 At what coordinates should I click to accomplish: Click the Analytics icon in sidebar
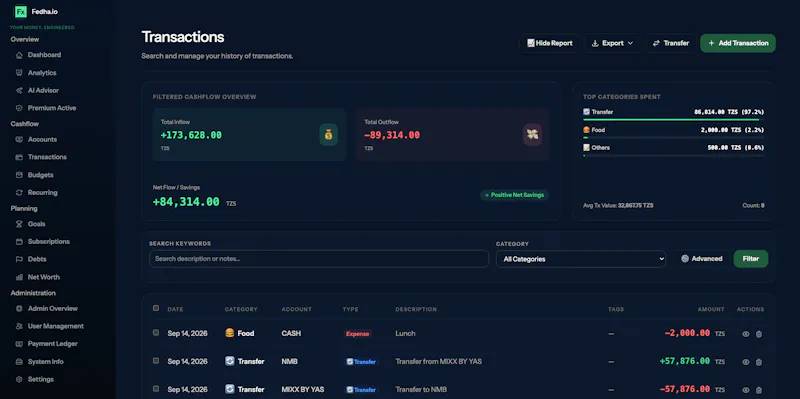pos(19,73)
